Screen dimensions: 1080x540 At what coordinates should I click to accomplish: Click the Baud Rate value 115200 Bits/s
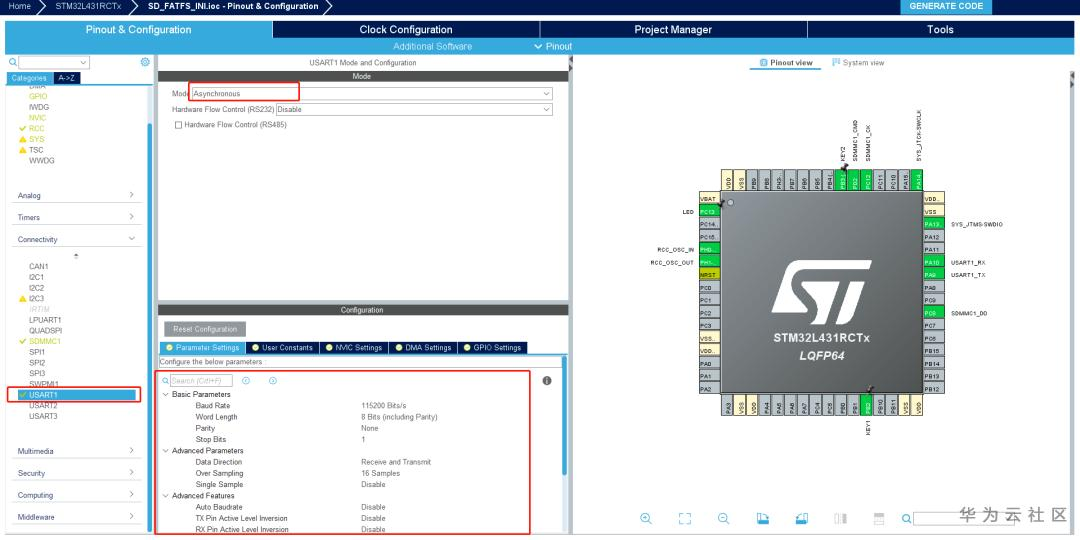tap(384, 406)
